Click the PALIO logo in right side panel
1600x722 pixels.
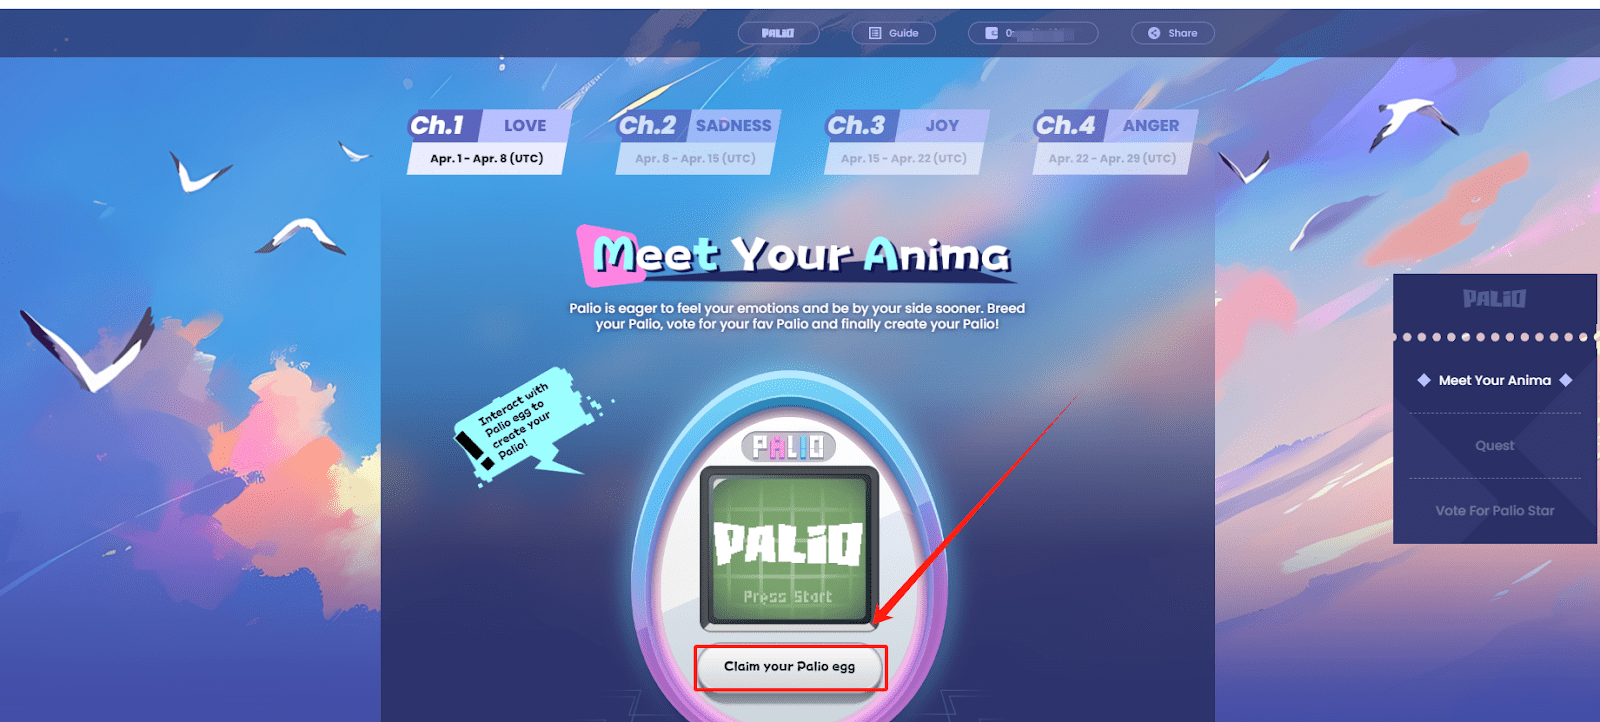[1494, 298]
